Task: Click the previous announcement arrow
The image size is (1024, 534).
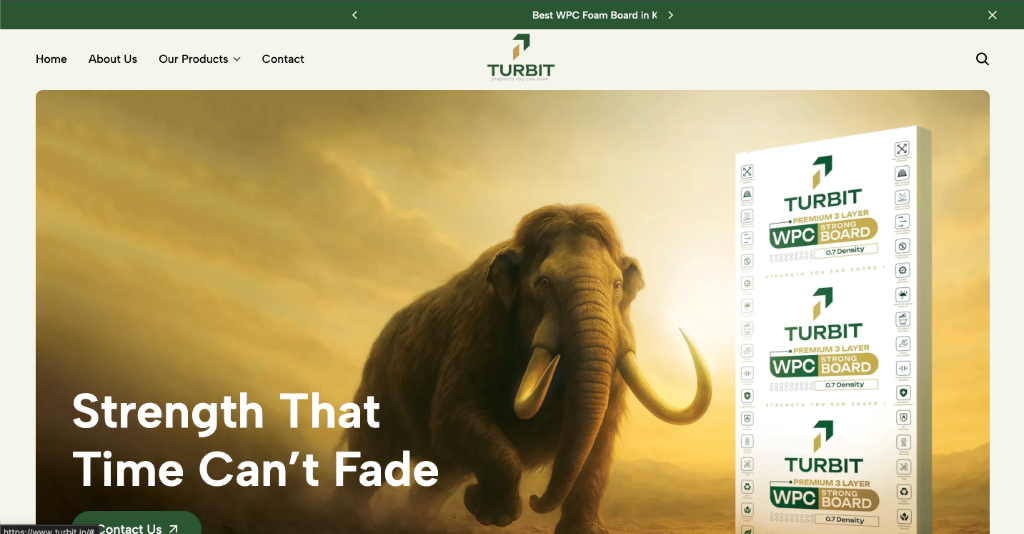Action: [355, 15]
